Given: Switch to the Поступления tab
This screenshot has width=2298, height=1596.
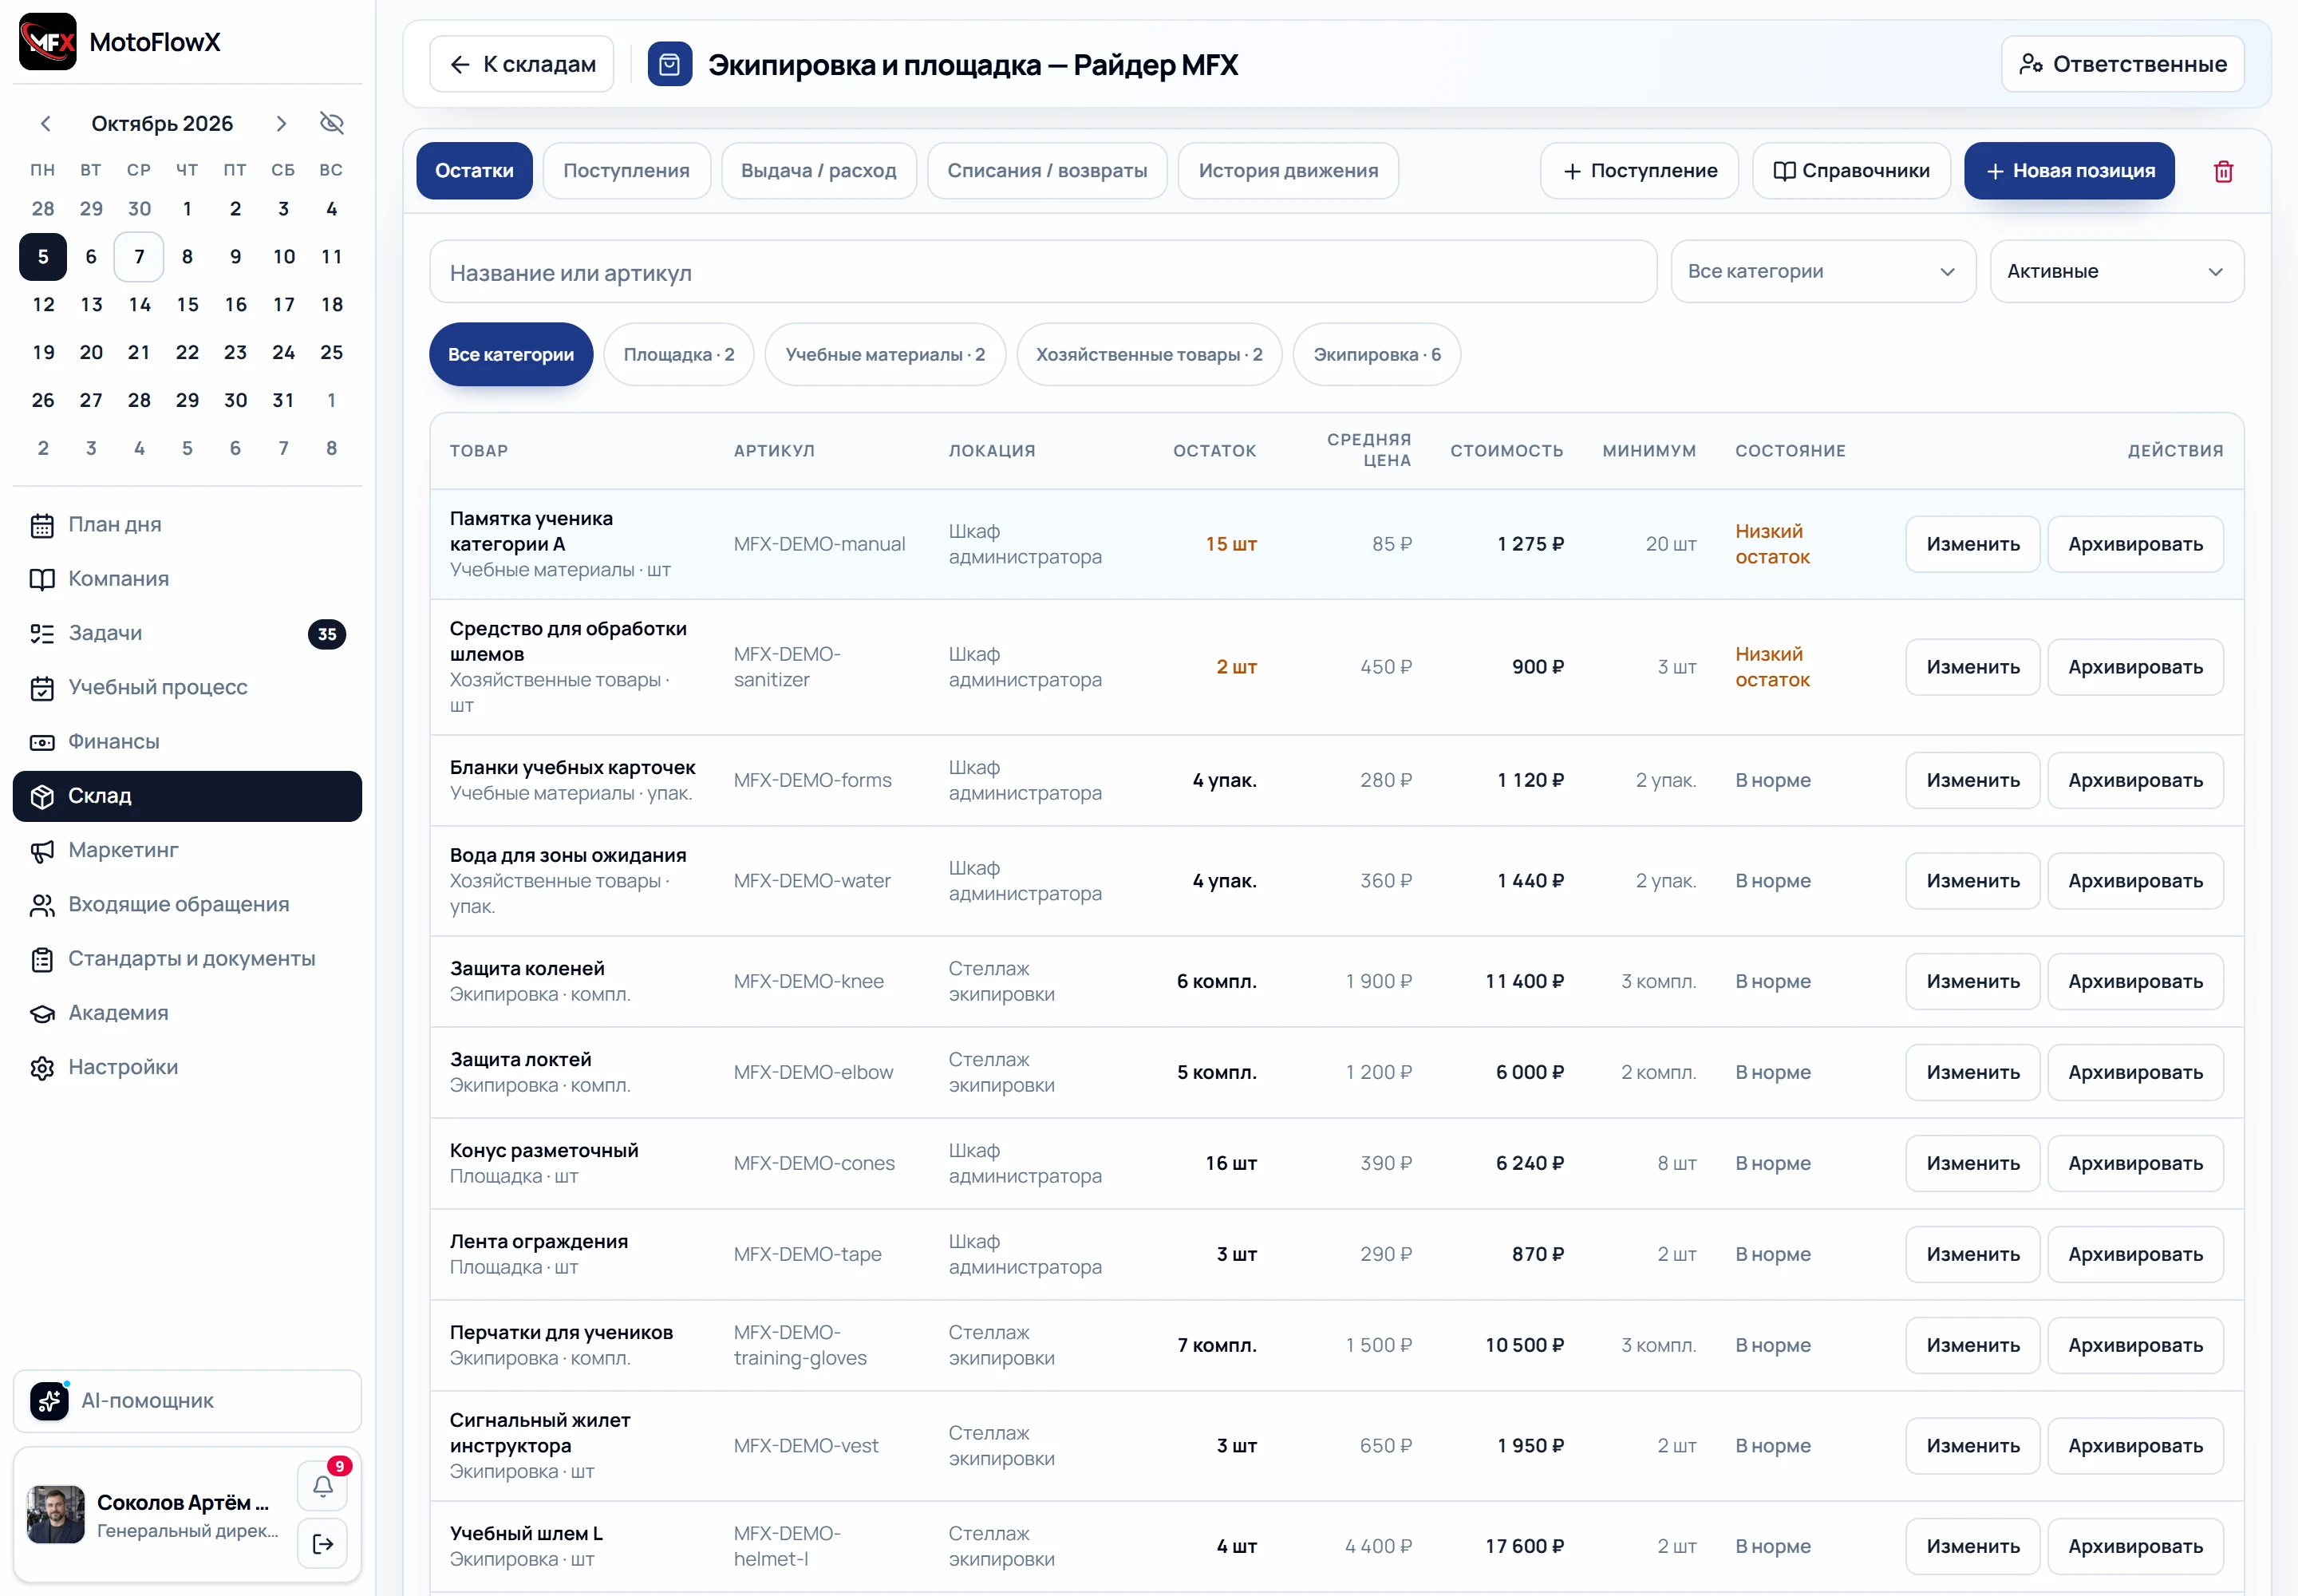Looking at the screenshot, I should coord(626,171).
